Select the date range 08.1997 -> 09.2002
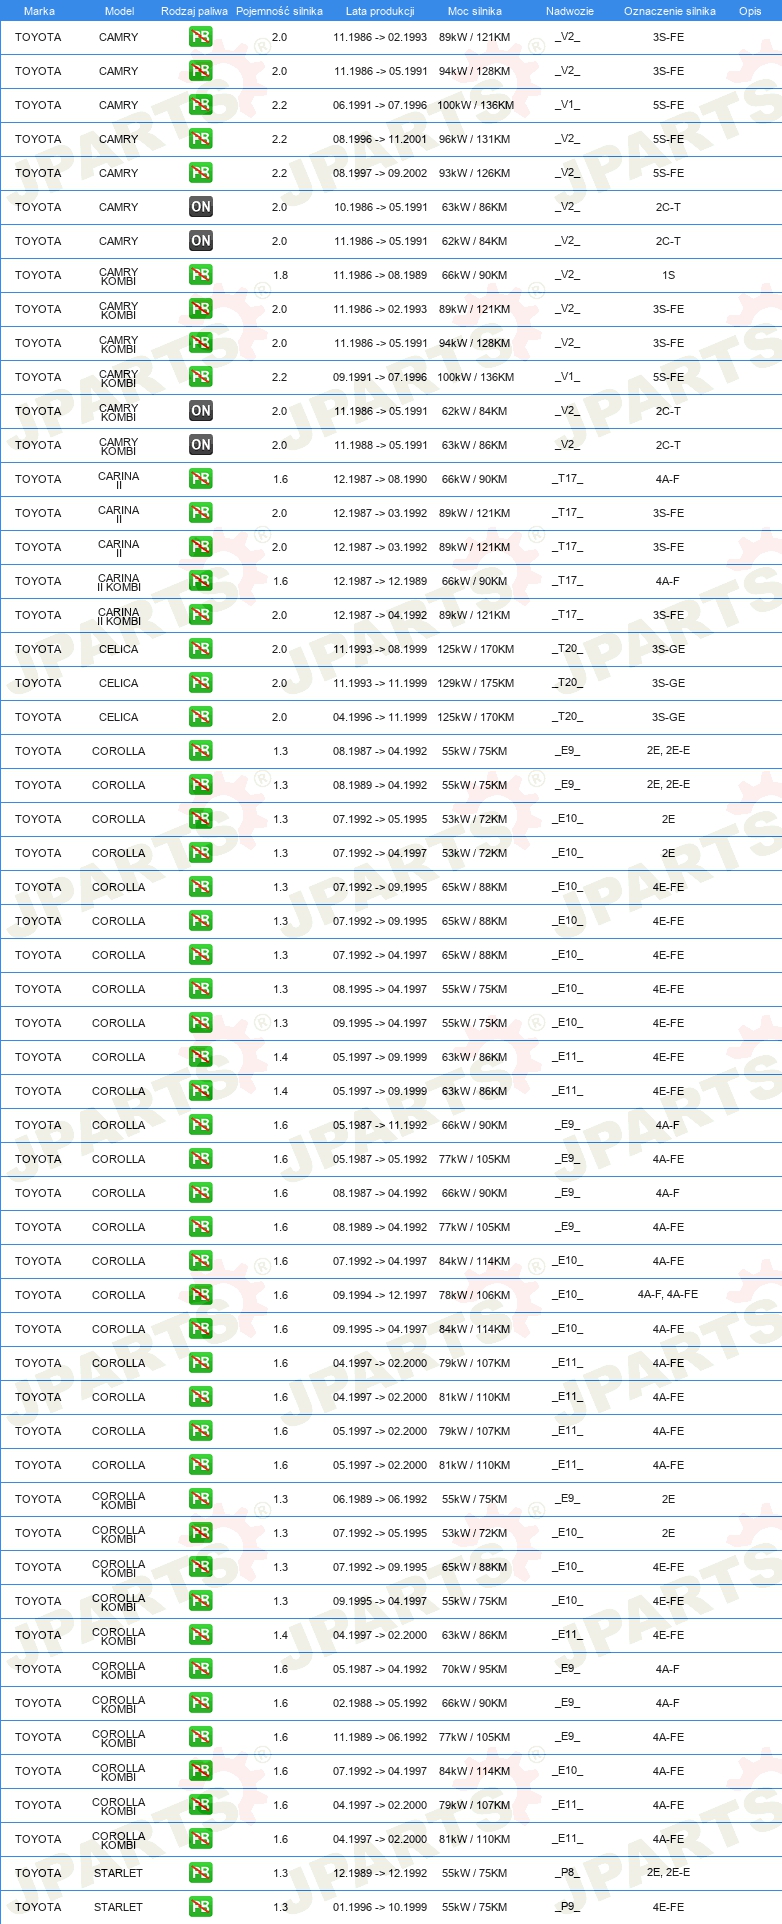 pos(380,173)
